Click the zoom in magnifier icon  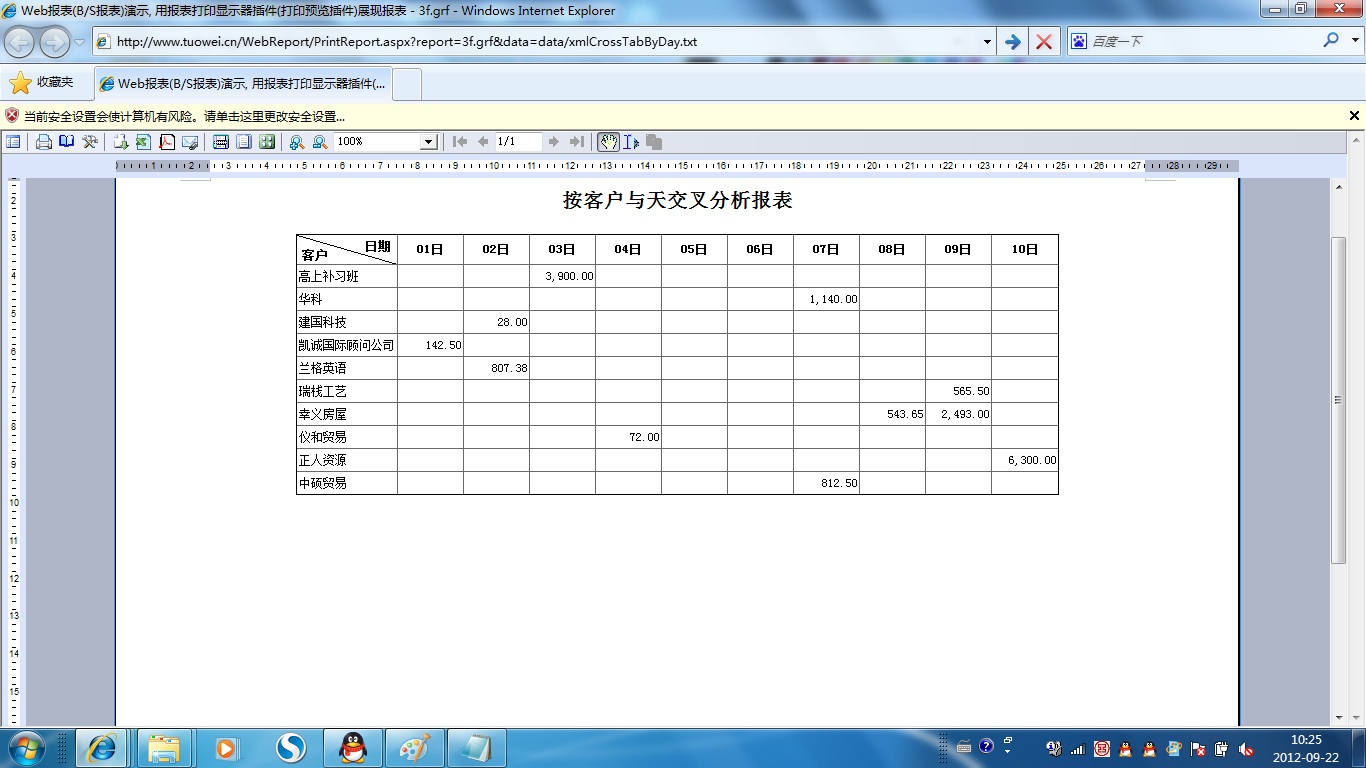[x=297, y=142]
